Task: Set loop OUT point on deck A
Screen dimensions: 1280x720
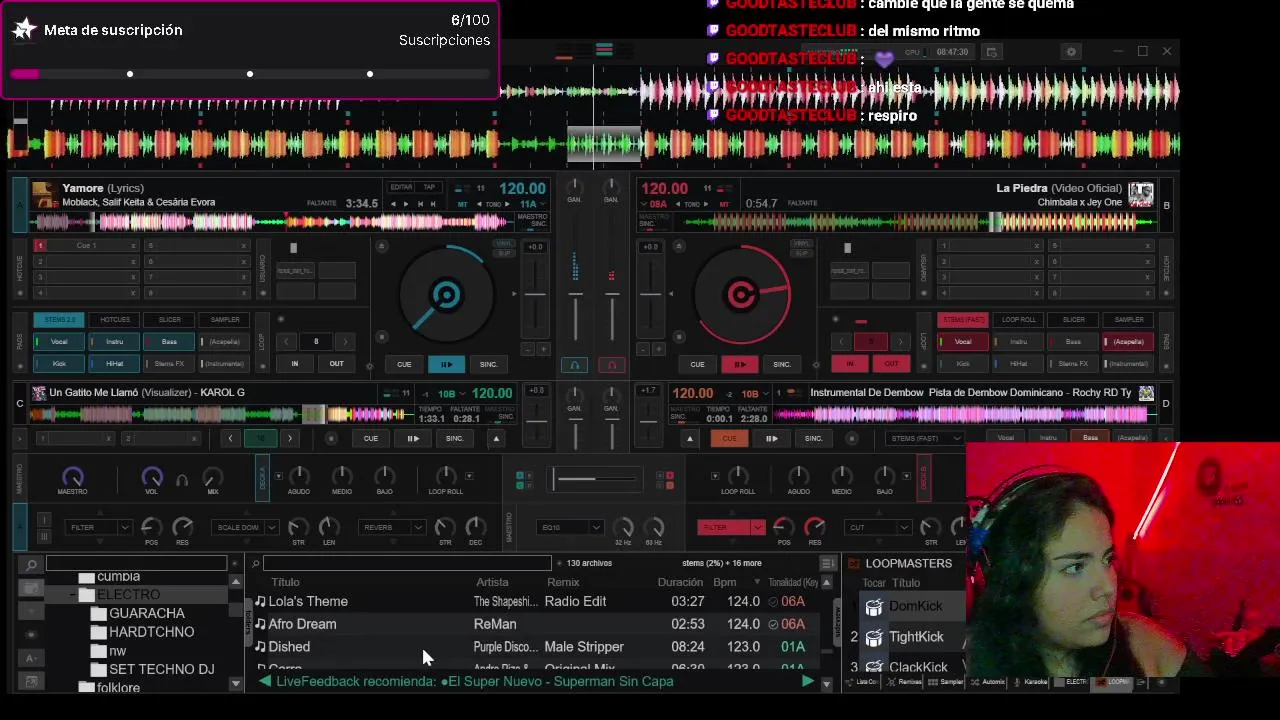Action: [337, 364]
